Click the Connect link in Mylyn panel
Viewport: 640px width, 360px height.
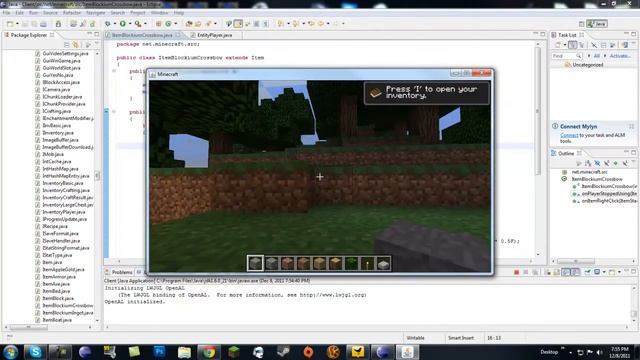(x=569, y=135)
